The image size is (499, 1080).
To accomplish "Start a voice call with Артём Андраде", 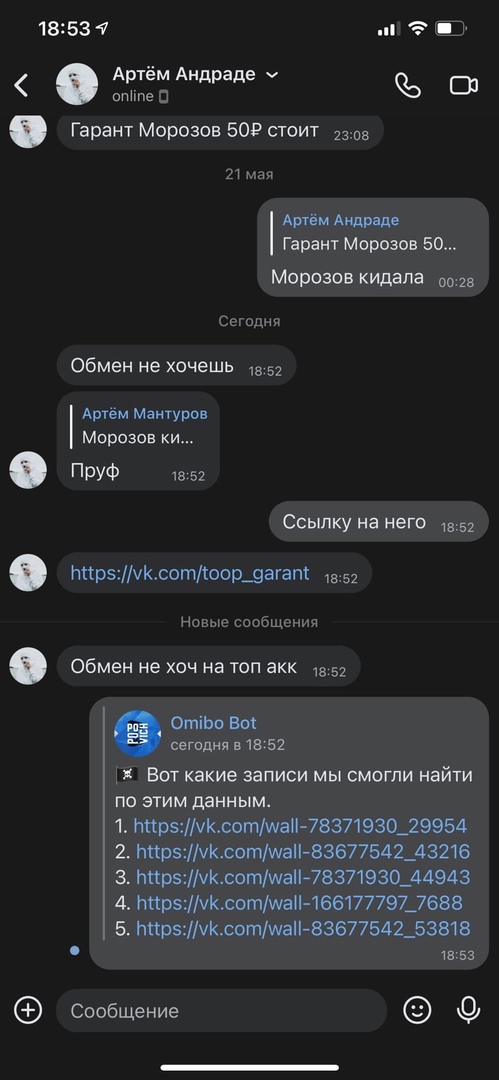I will pyautogui.click(x=407, y=85).
